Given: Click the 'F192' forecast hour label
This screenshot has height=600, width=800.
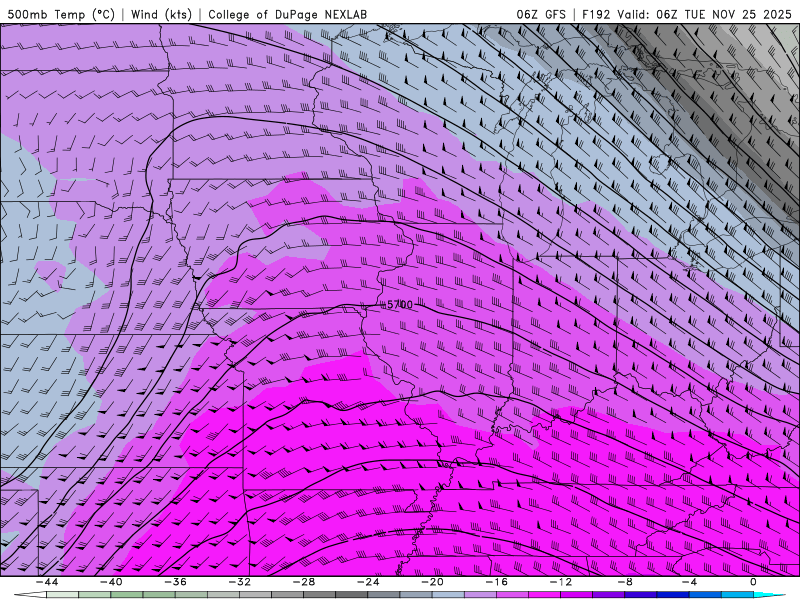Looking at the screenshot, I should 596,14.
